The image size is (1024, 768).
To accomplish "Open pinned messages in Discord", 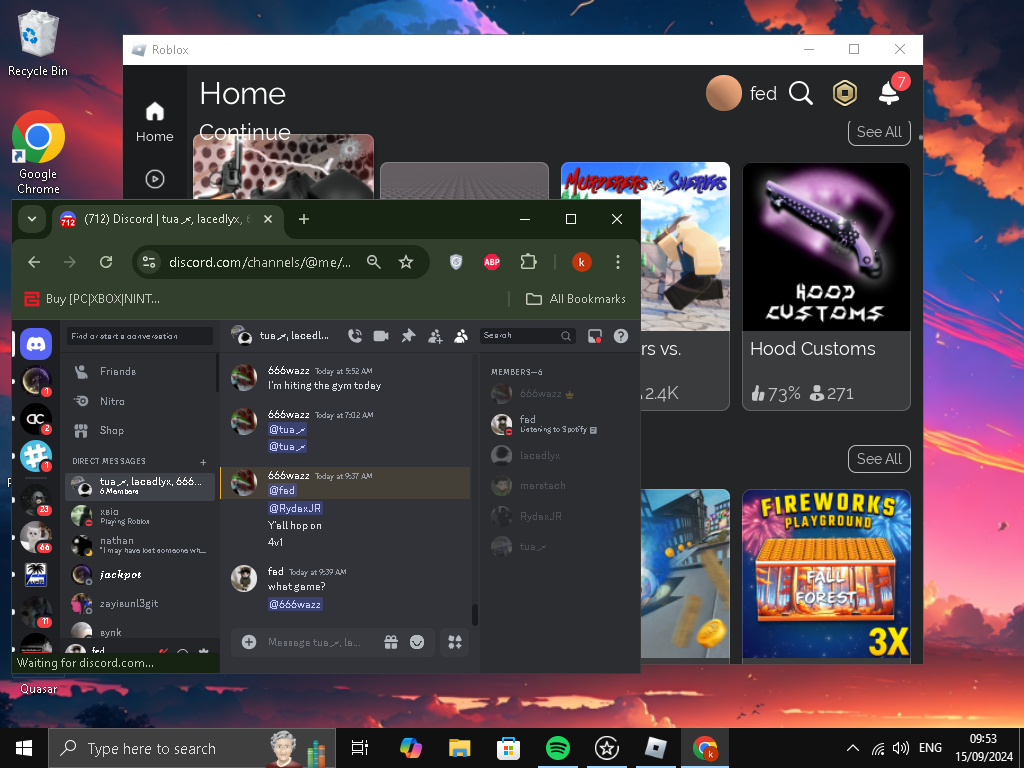I will coord(408,336).
